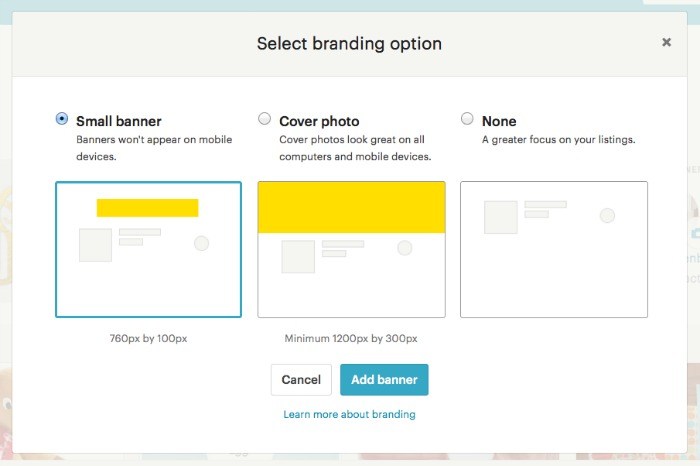700x466 pixels.
Task: Close the branding dialog with the X
Action: coord(666,42)
